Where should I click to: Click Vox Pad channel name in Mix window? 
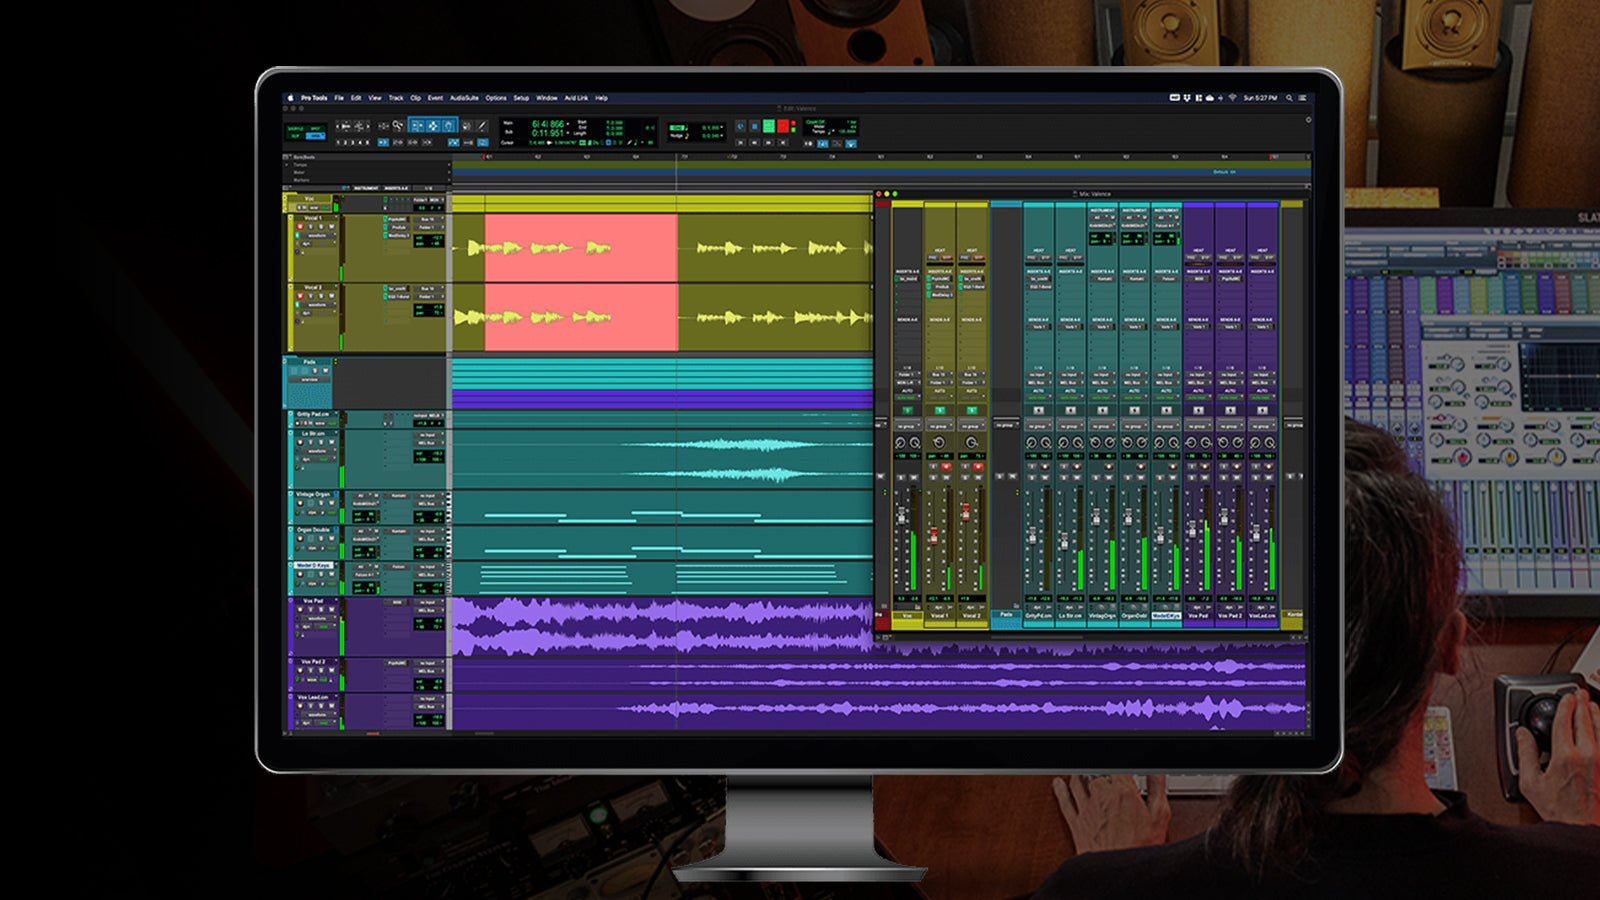(x=1198, y=616)
